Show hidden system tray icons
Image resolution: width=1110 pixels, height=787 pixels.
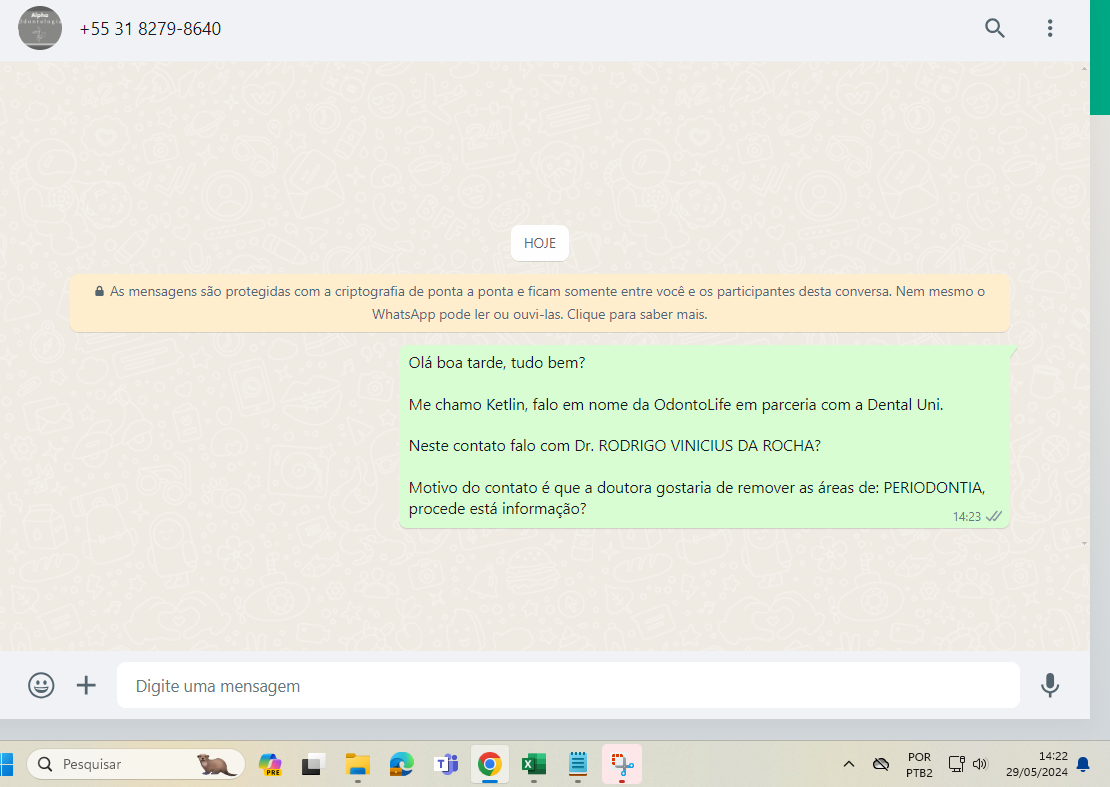coord(849,764)
